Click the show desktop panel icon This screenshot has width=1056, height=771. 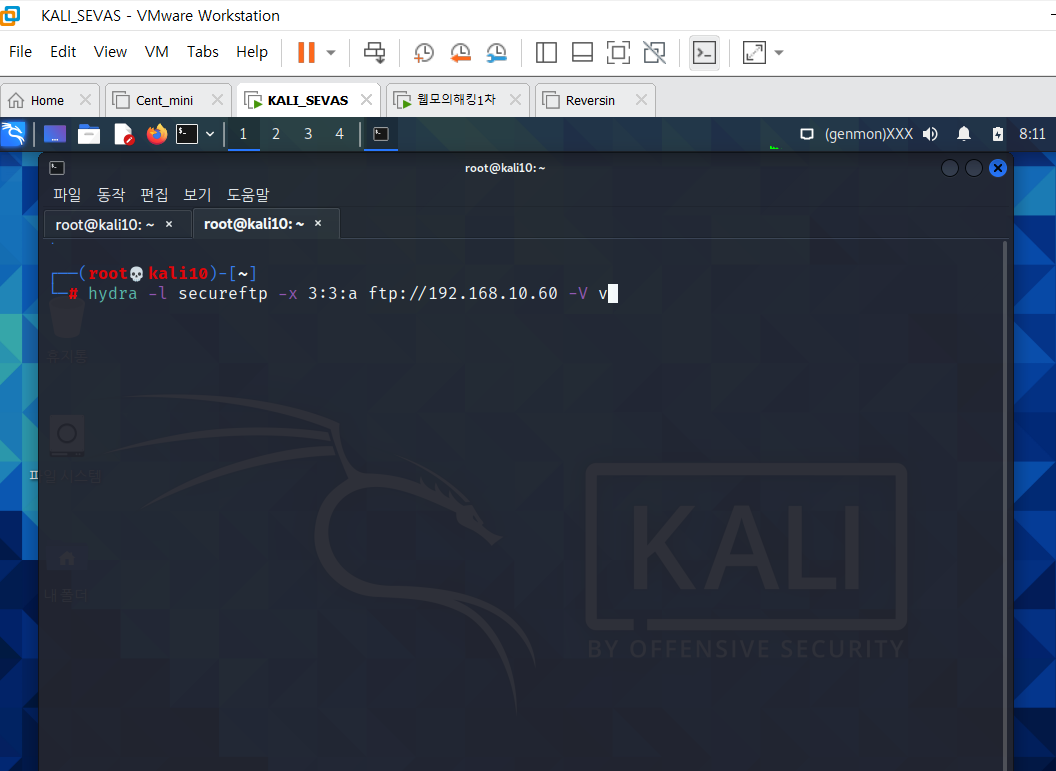pyautogui.click(x=55, y=134)
